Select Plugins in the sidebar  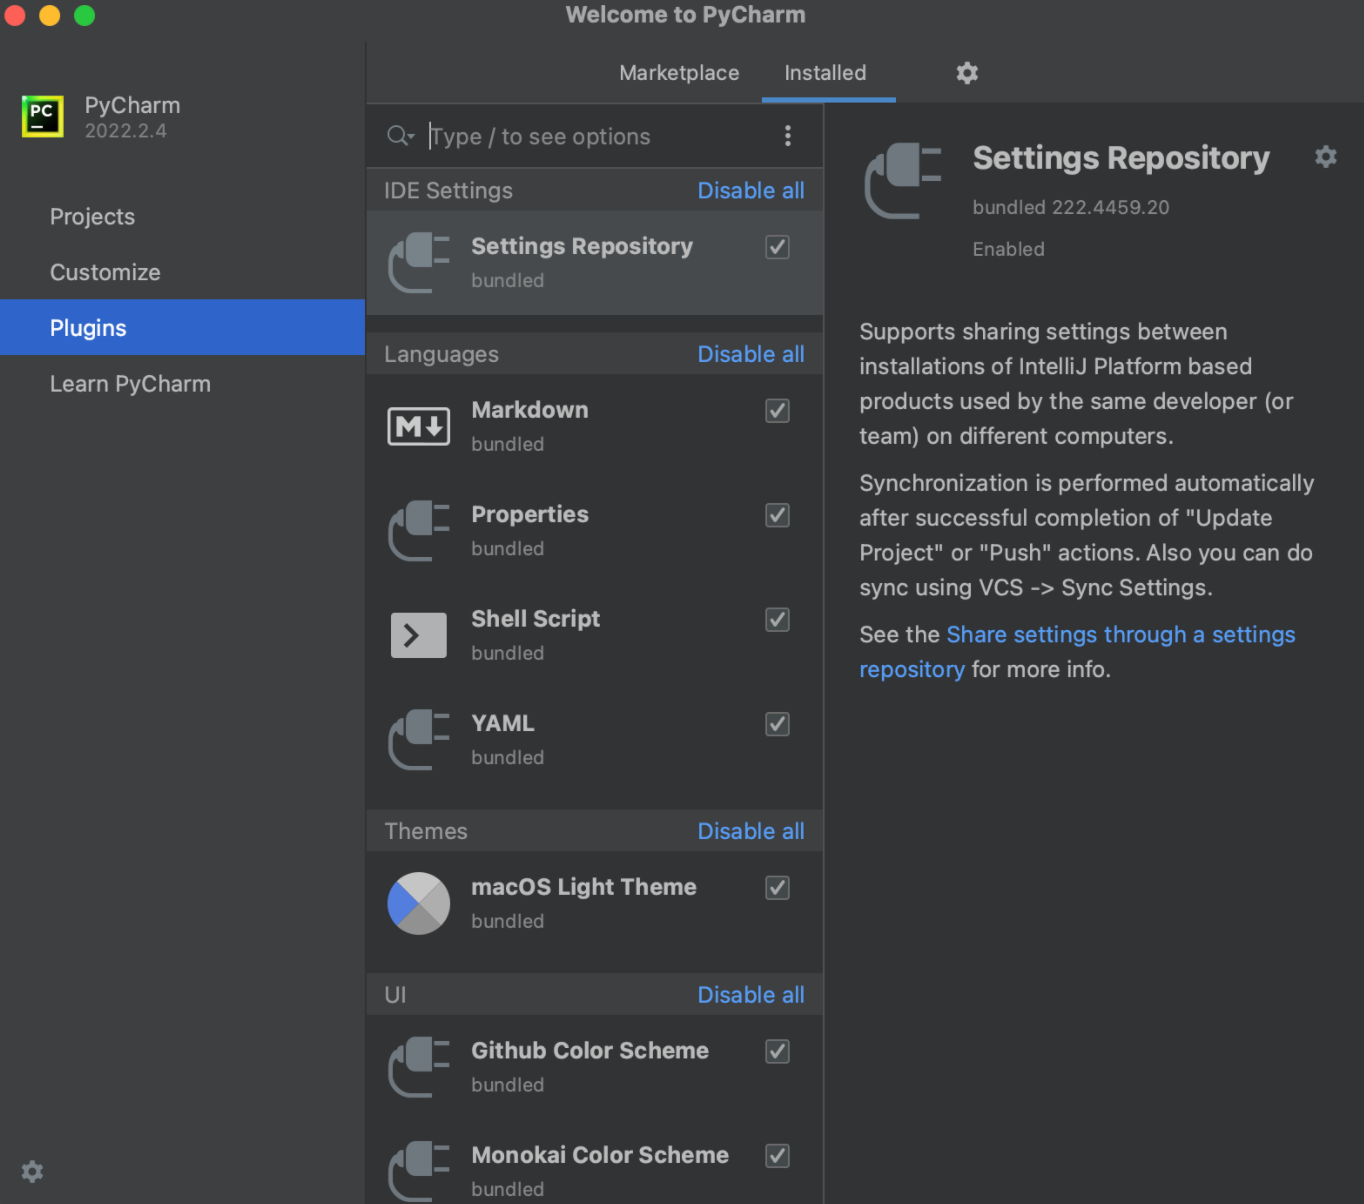182,327
